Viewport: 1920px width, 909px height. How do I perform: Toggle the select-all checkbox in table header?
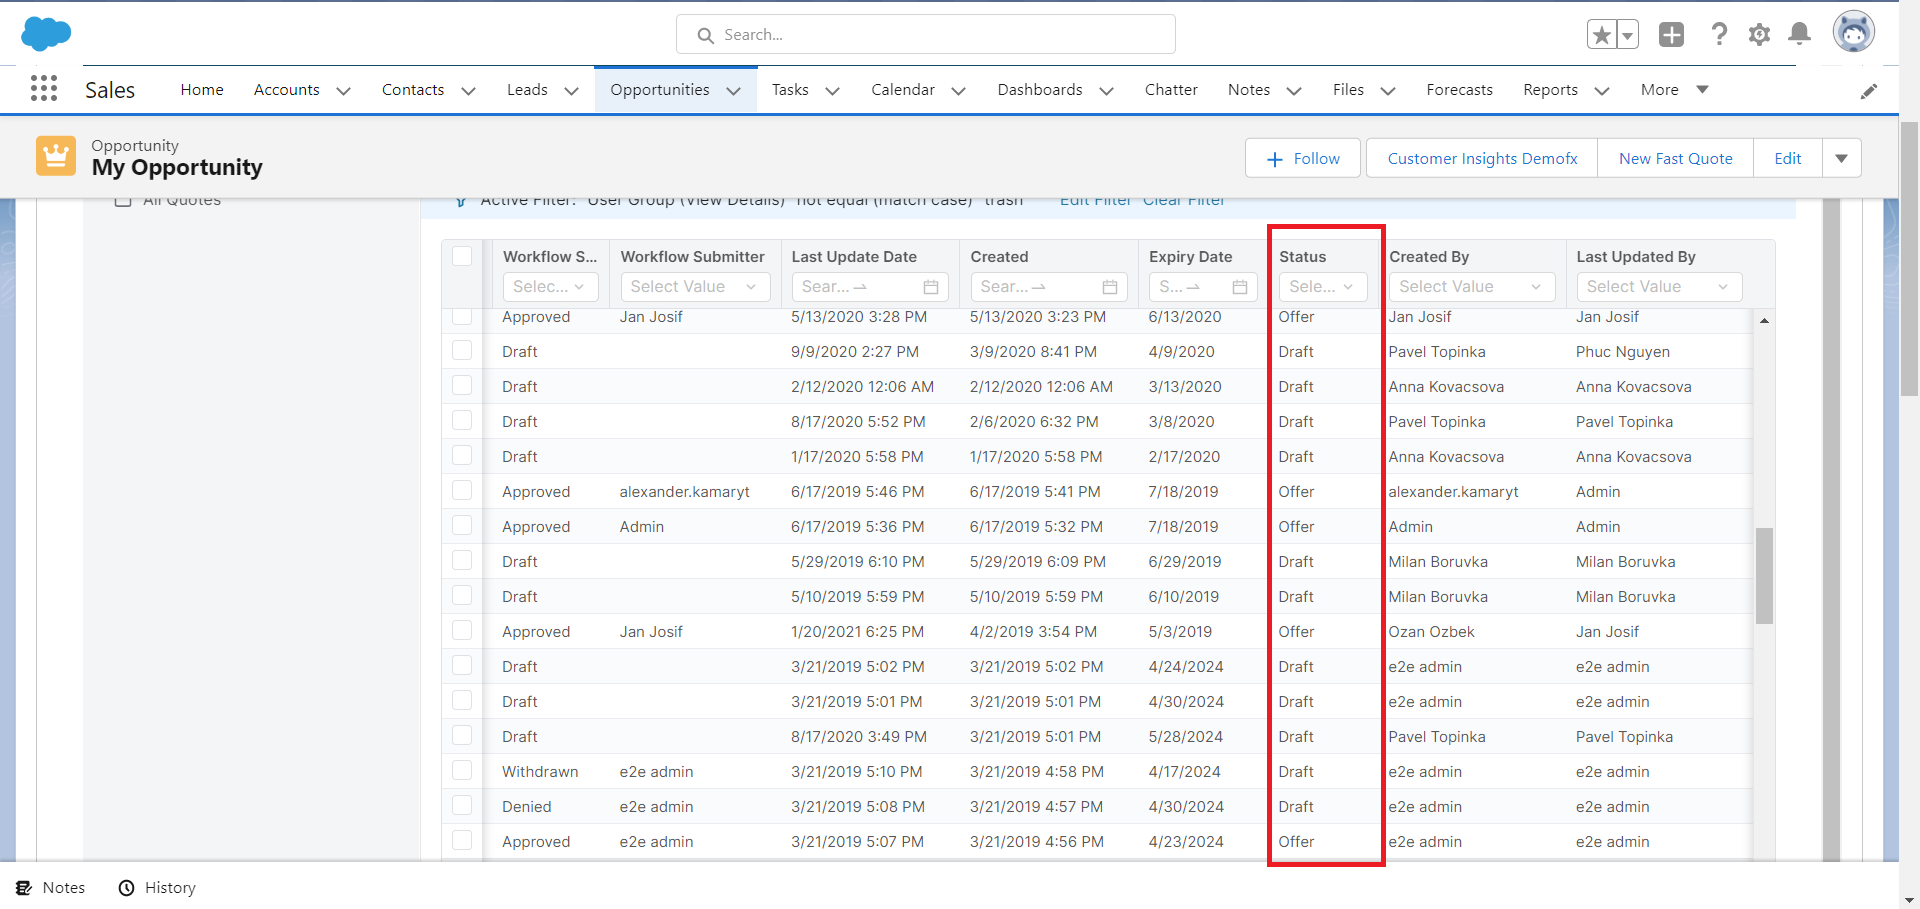[462, 256]
